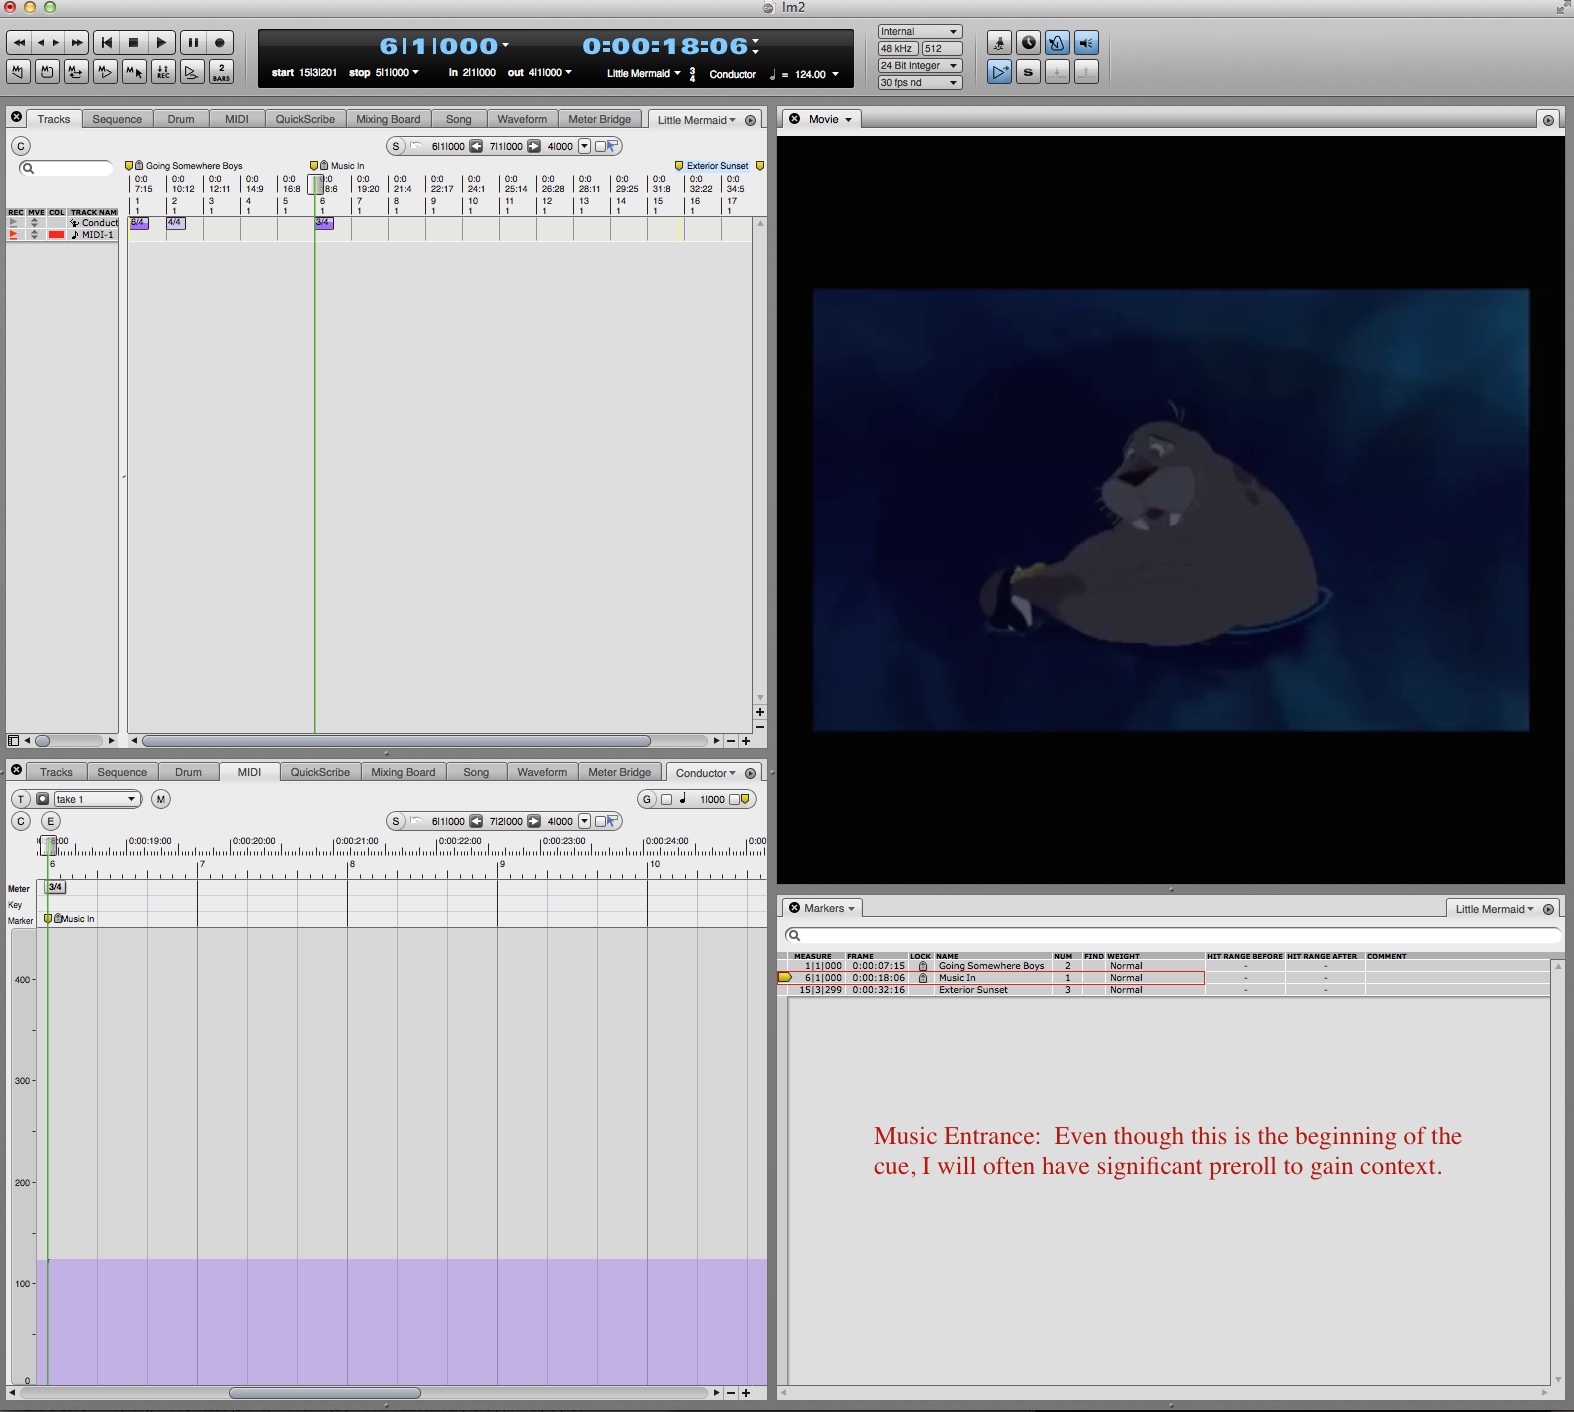Click the 48 kHz sample rate field
The image size is (1574, 1412).
[898, 49]
